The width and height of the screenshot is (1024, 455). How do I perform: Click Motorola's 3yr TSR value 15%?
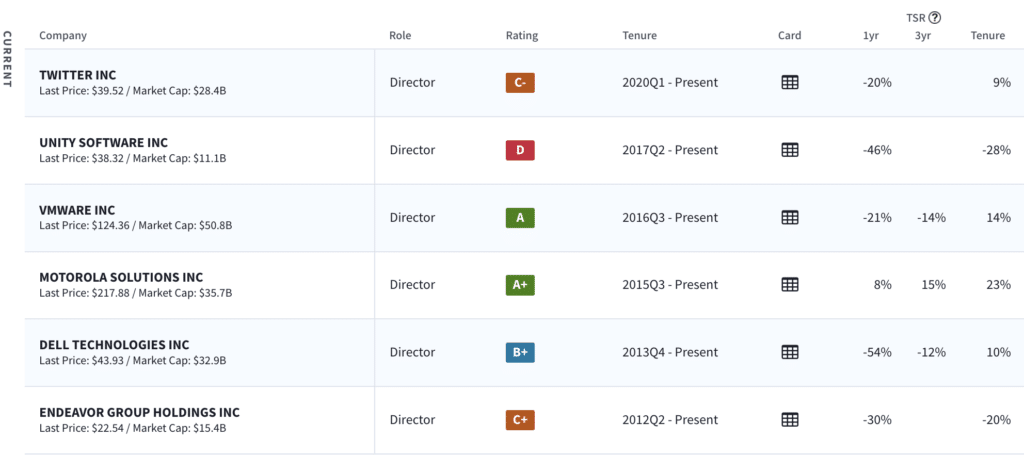(x=935, y=285)
